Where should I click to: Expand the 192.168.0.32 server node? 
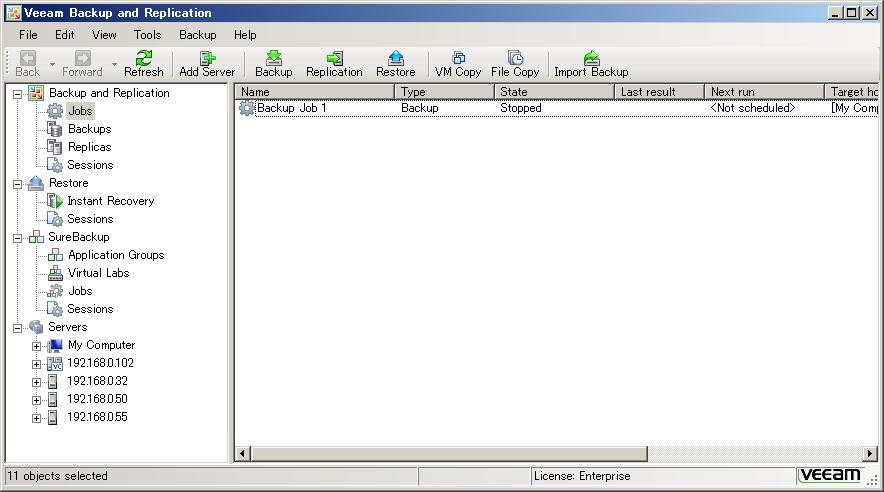coord(37,382)
